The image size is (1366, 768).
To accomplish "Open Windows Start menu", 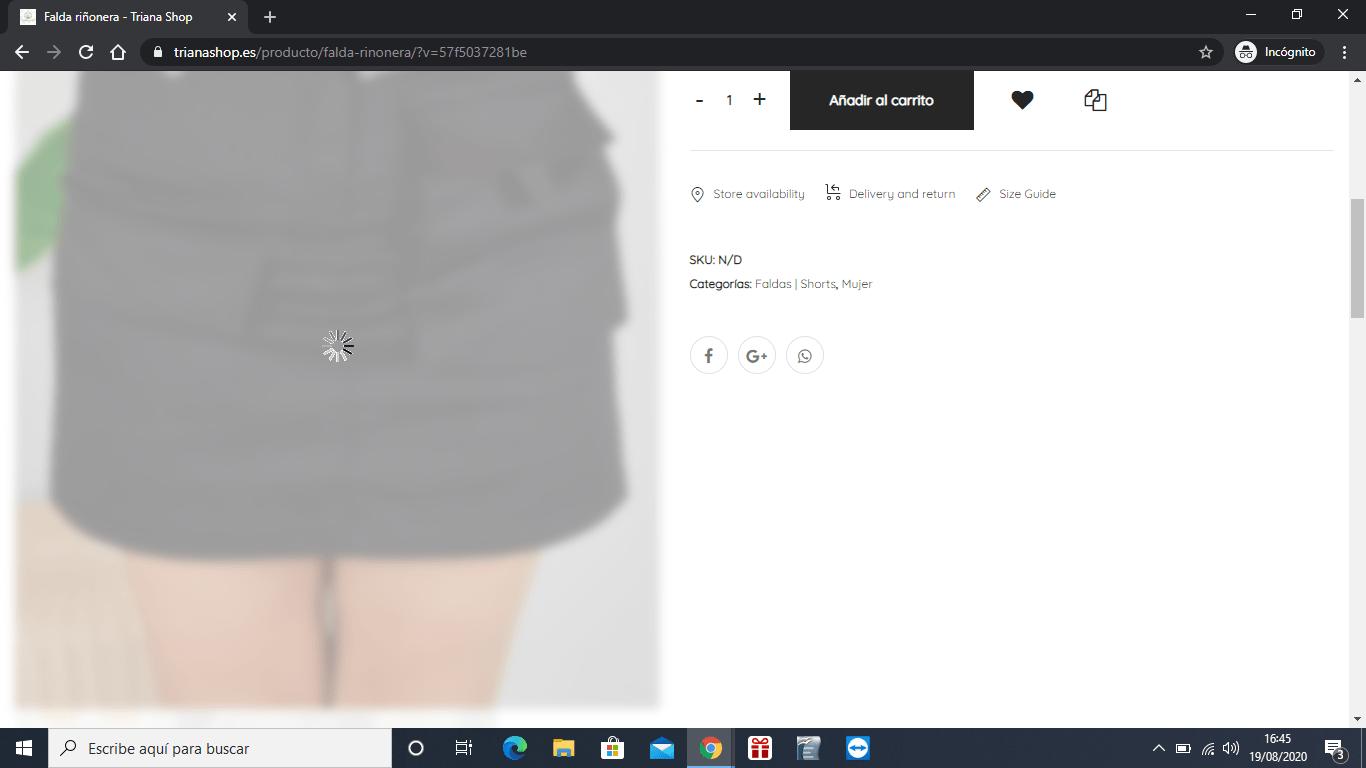I will (24, 748).
